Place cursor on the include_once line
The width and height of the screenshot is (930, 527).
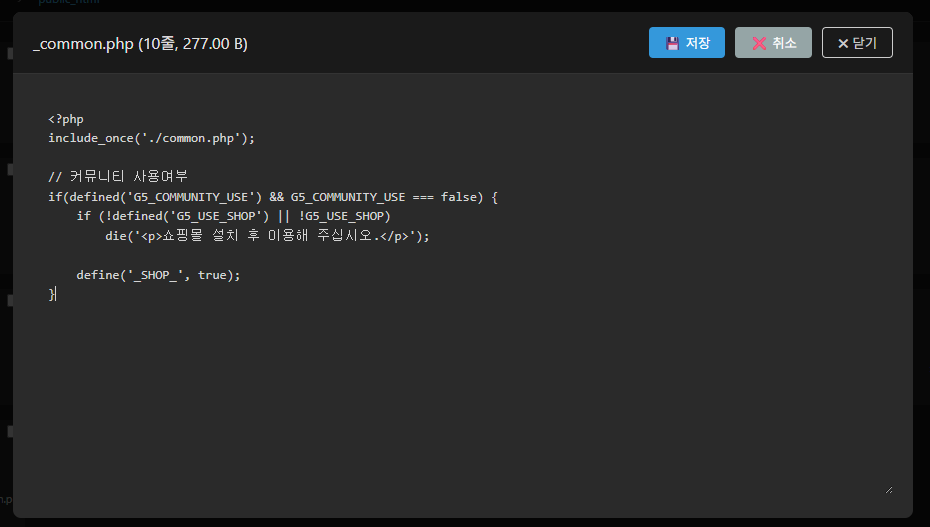(x=151, y=138)
